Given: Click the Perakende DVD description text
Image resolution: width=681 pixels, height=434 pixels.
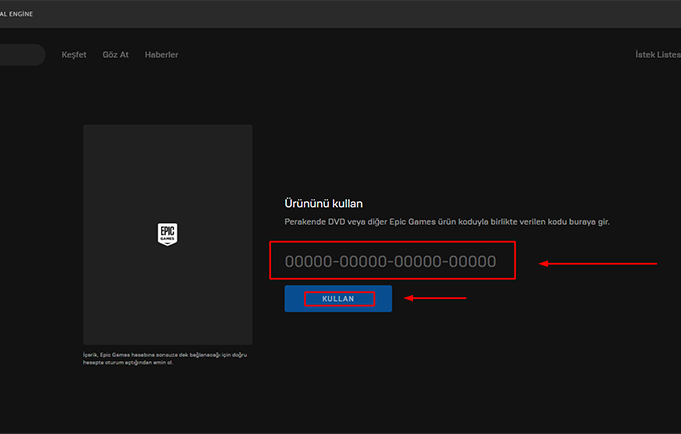Looking at the screenshot, I should [447, 222].
